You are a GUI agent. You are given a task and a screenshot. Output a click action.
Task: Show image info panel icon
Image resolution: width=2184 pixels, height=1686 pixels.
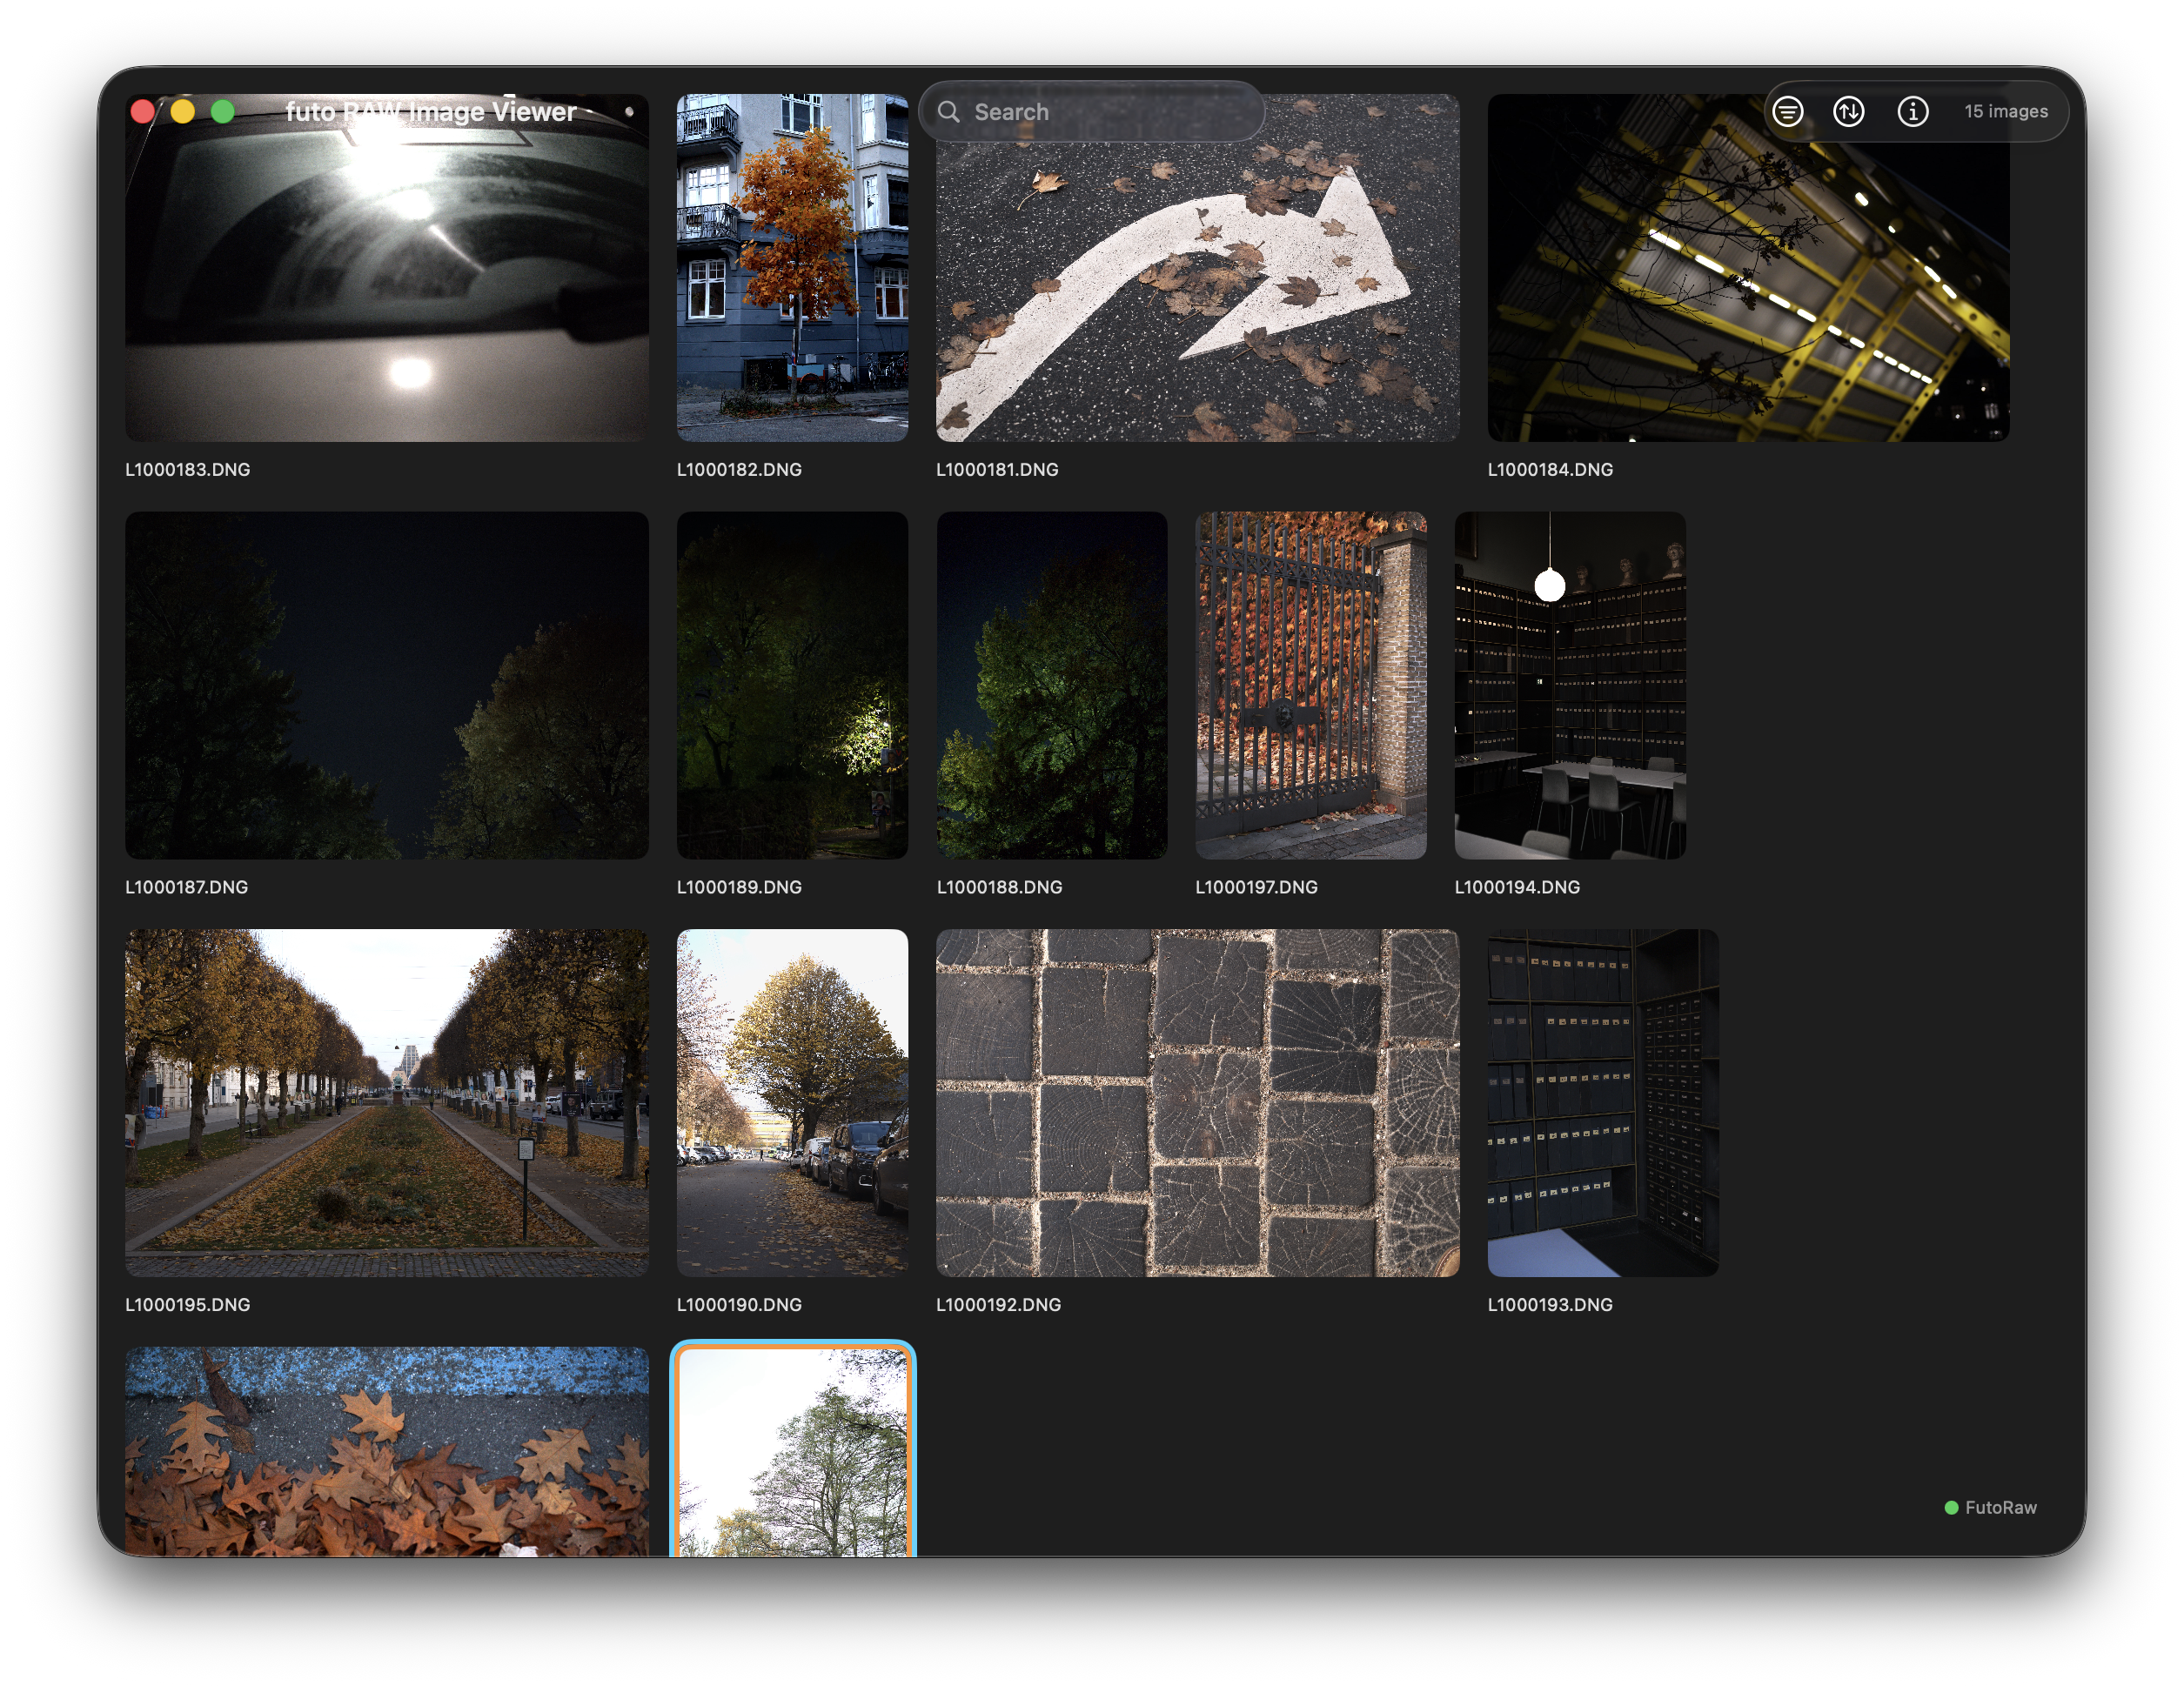coord(1912,111)
